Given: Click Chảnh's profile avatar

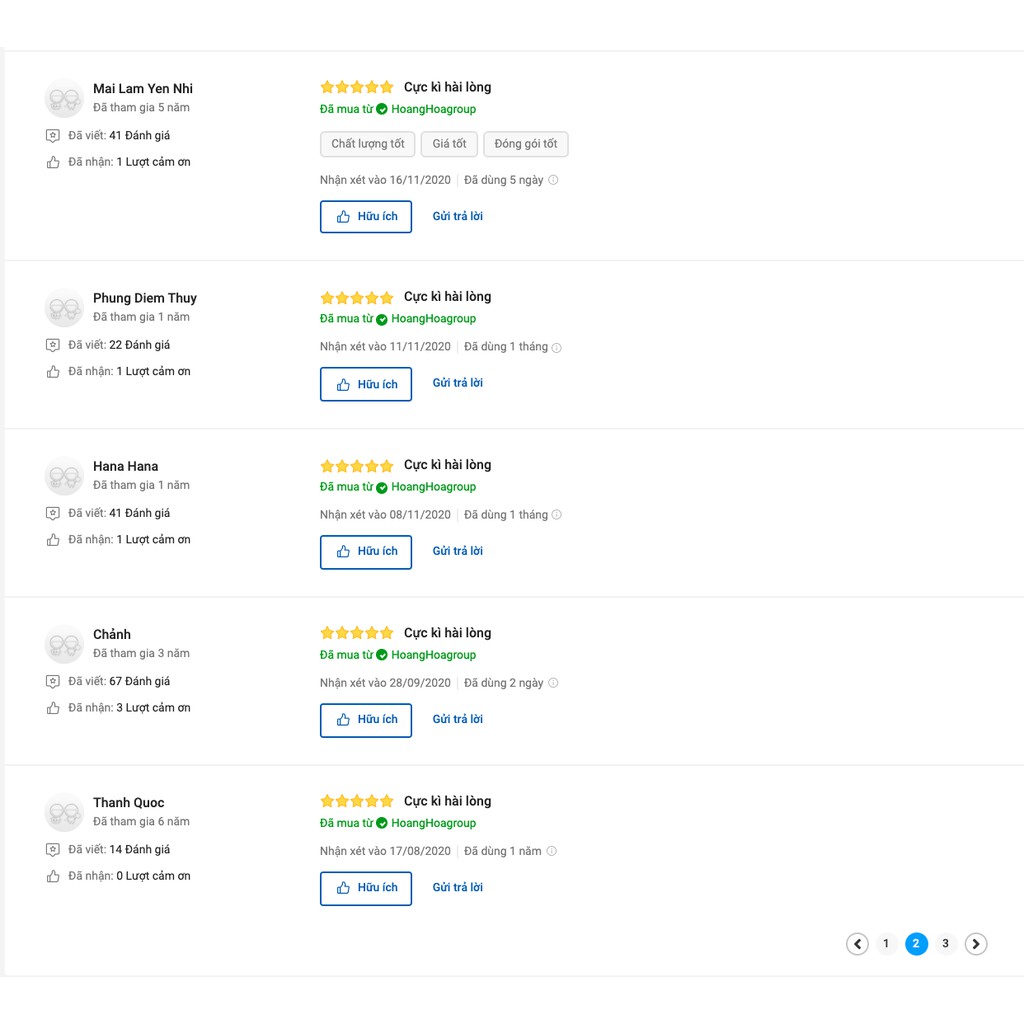Looking at the screenshot, I should tap(64, 644).
